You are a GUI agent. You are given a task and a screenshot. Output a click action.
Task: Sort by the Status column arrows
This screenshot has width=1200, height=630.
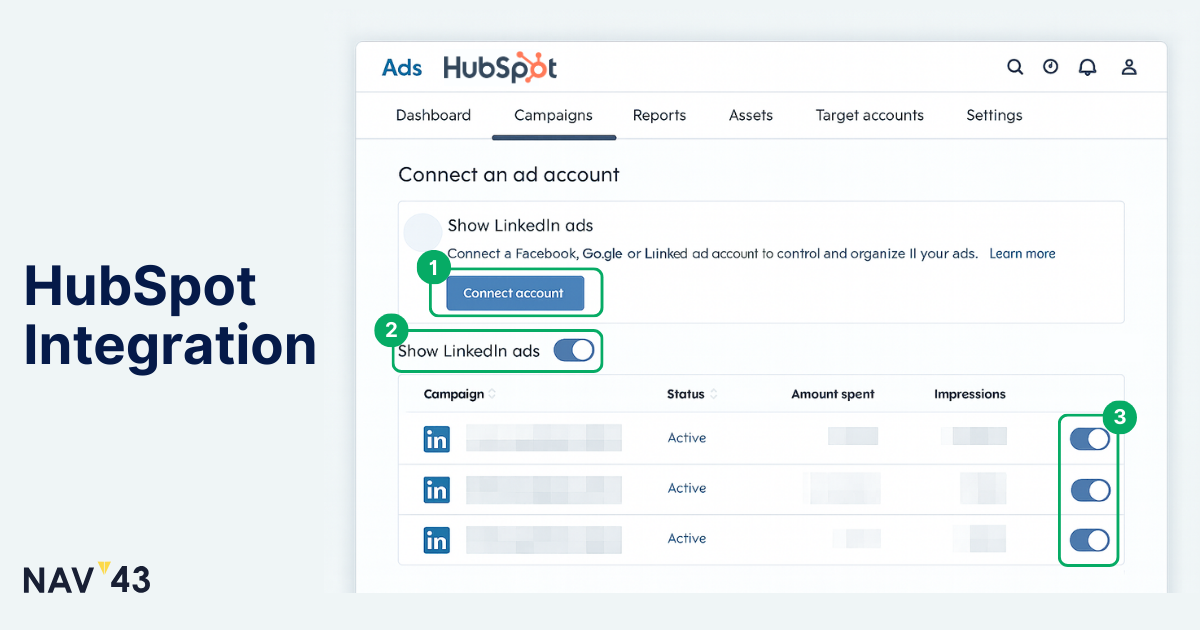pyautogui.click(x=713, y=394)
